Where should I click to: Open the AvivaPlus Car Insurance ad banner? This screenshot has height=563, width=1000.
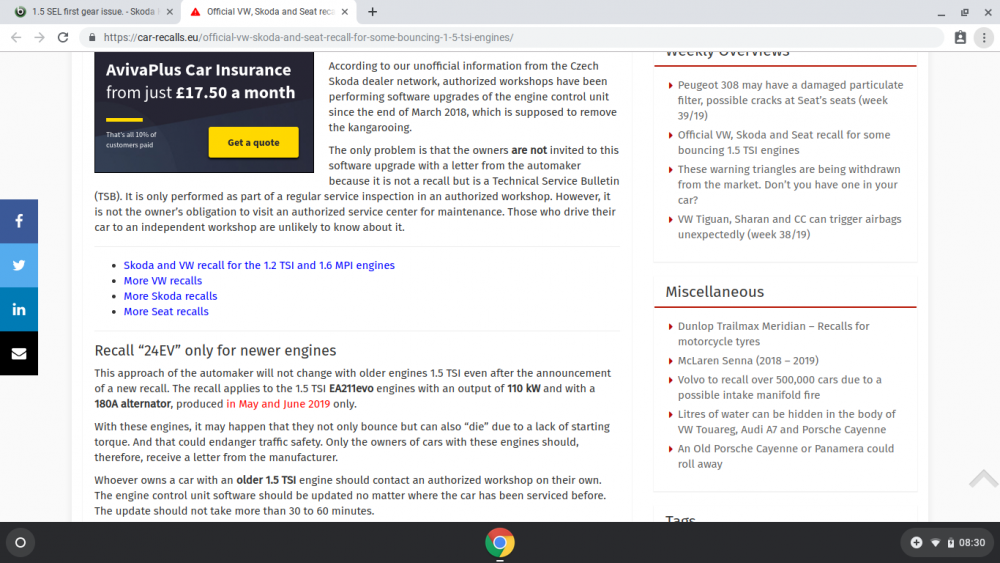pos(204,112)
